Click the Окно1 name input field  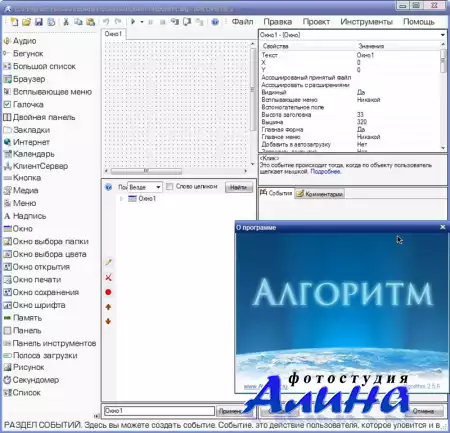click(x=159, y=411)
